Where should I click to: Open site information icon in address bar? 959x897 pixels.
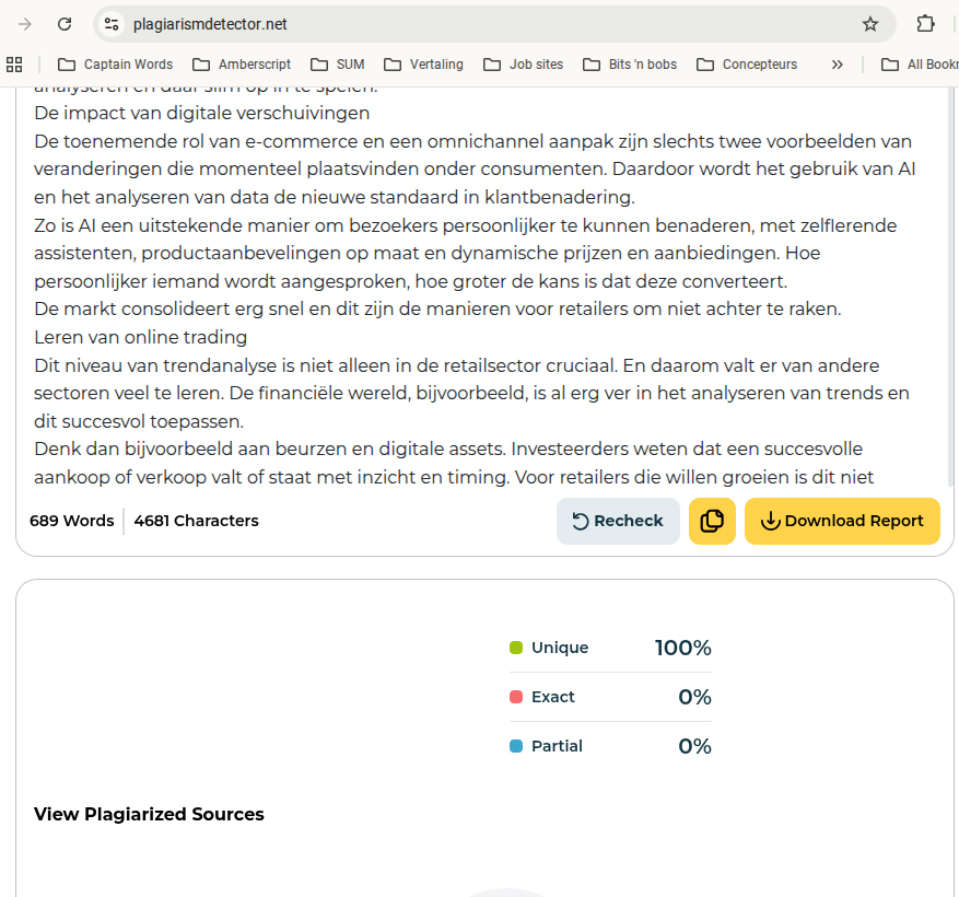(112, 24)
